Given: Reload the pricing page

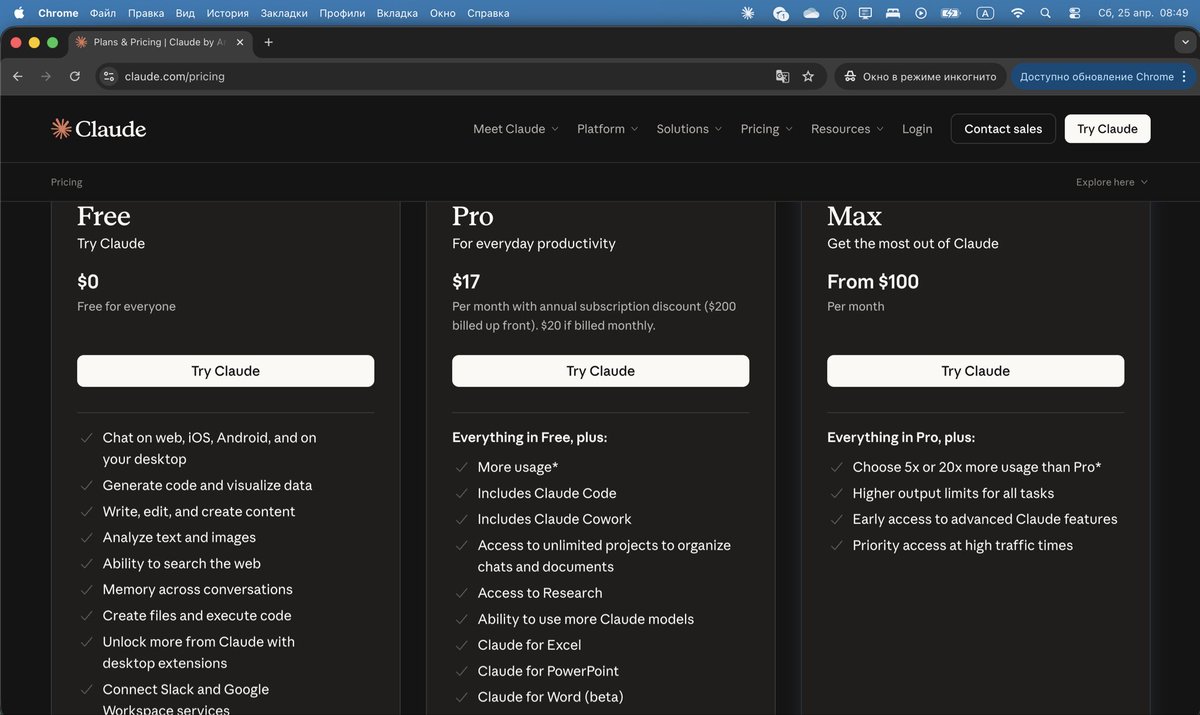Looking at the screenshot, I should 75,76.
